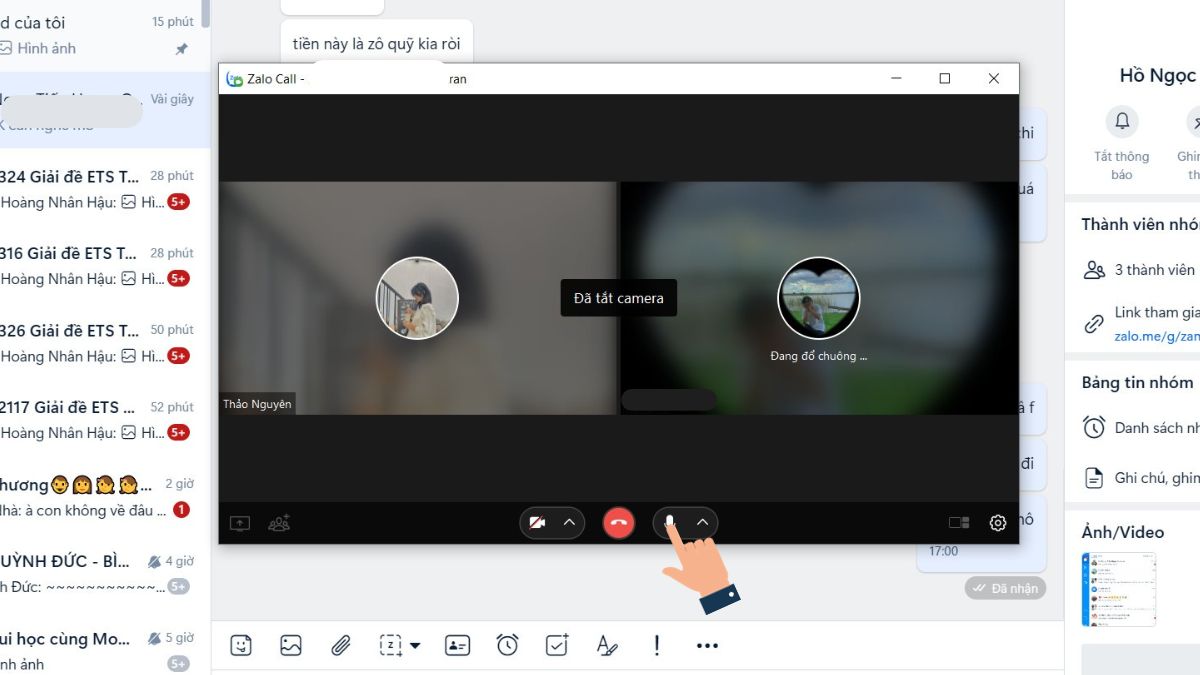Viewport: 1200px width, 675px height.
Task: Send a contact card from the toolbar
Action: pos(457,646)
